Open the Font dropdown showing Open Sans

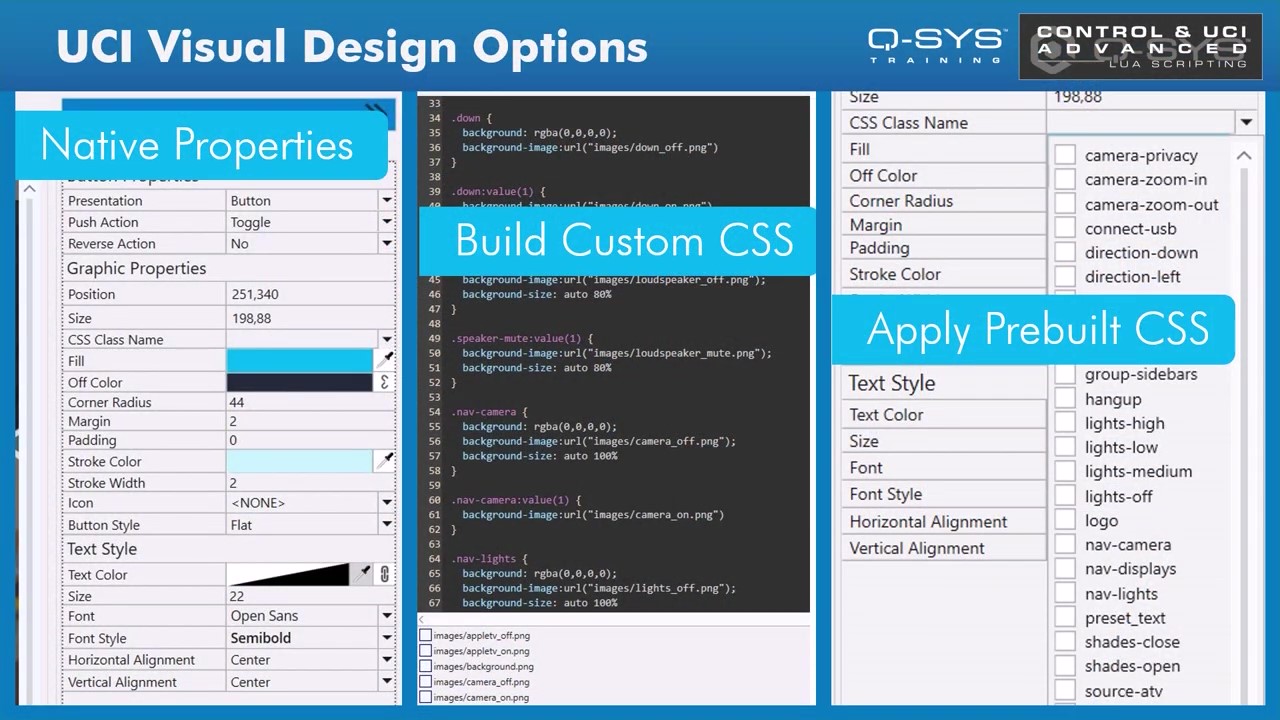(x=386, y=616)
